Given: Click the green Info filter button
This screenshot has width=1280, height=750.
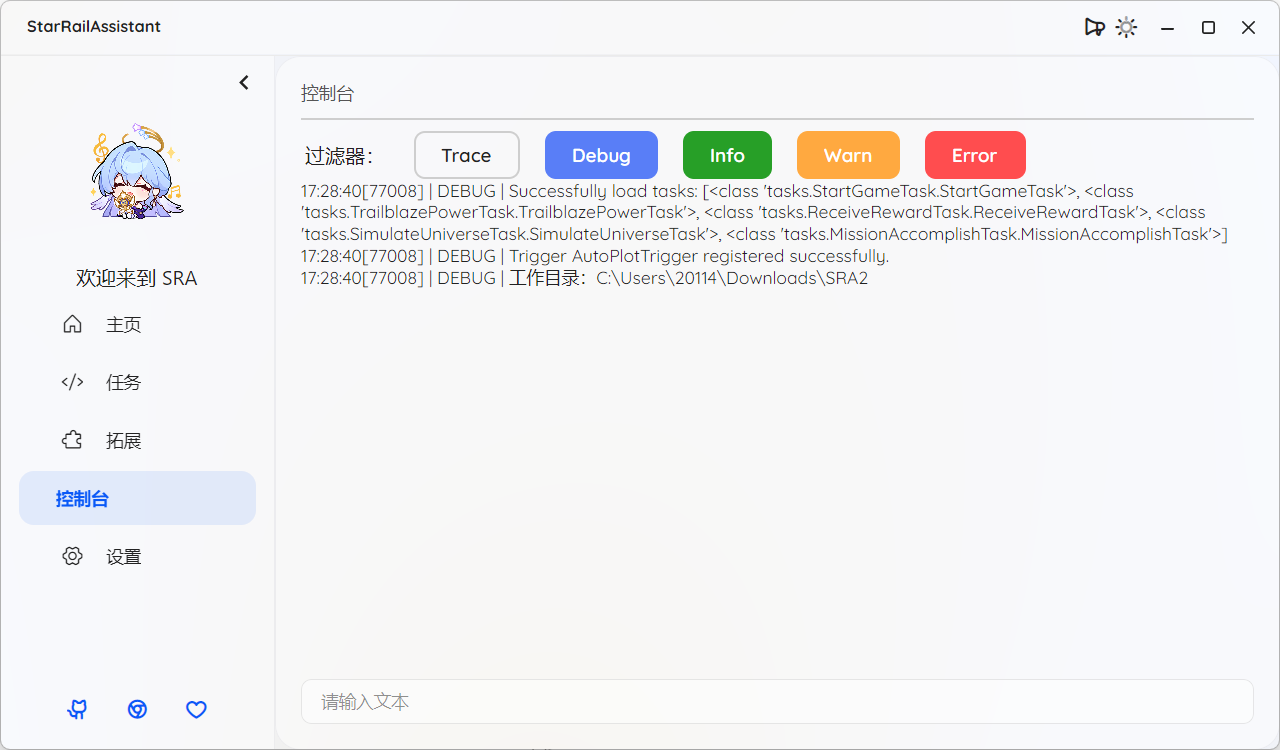Looking at the screenshot, I should (727, 155).
